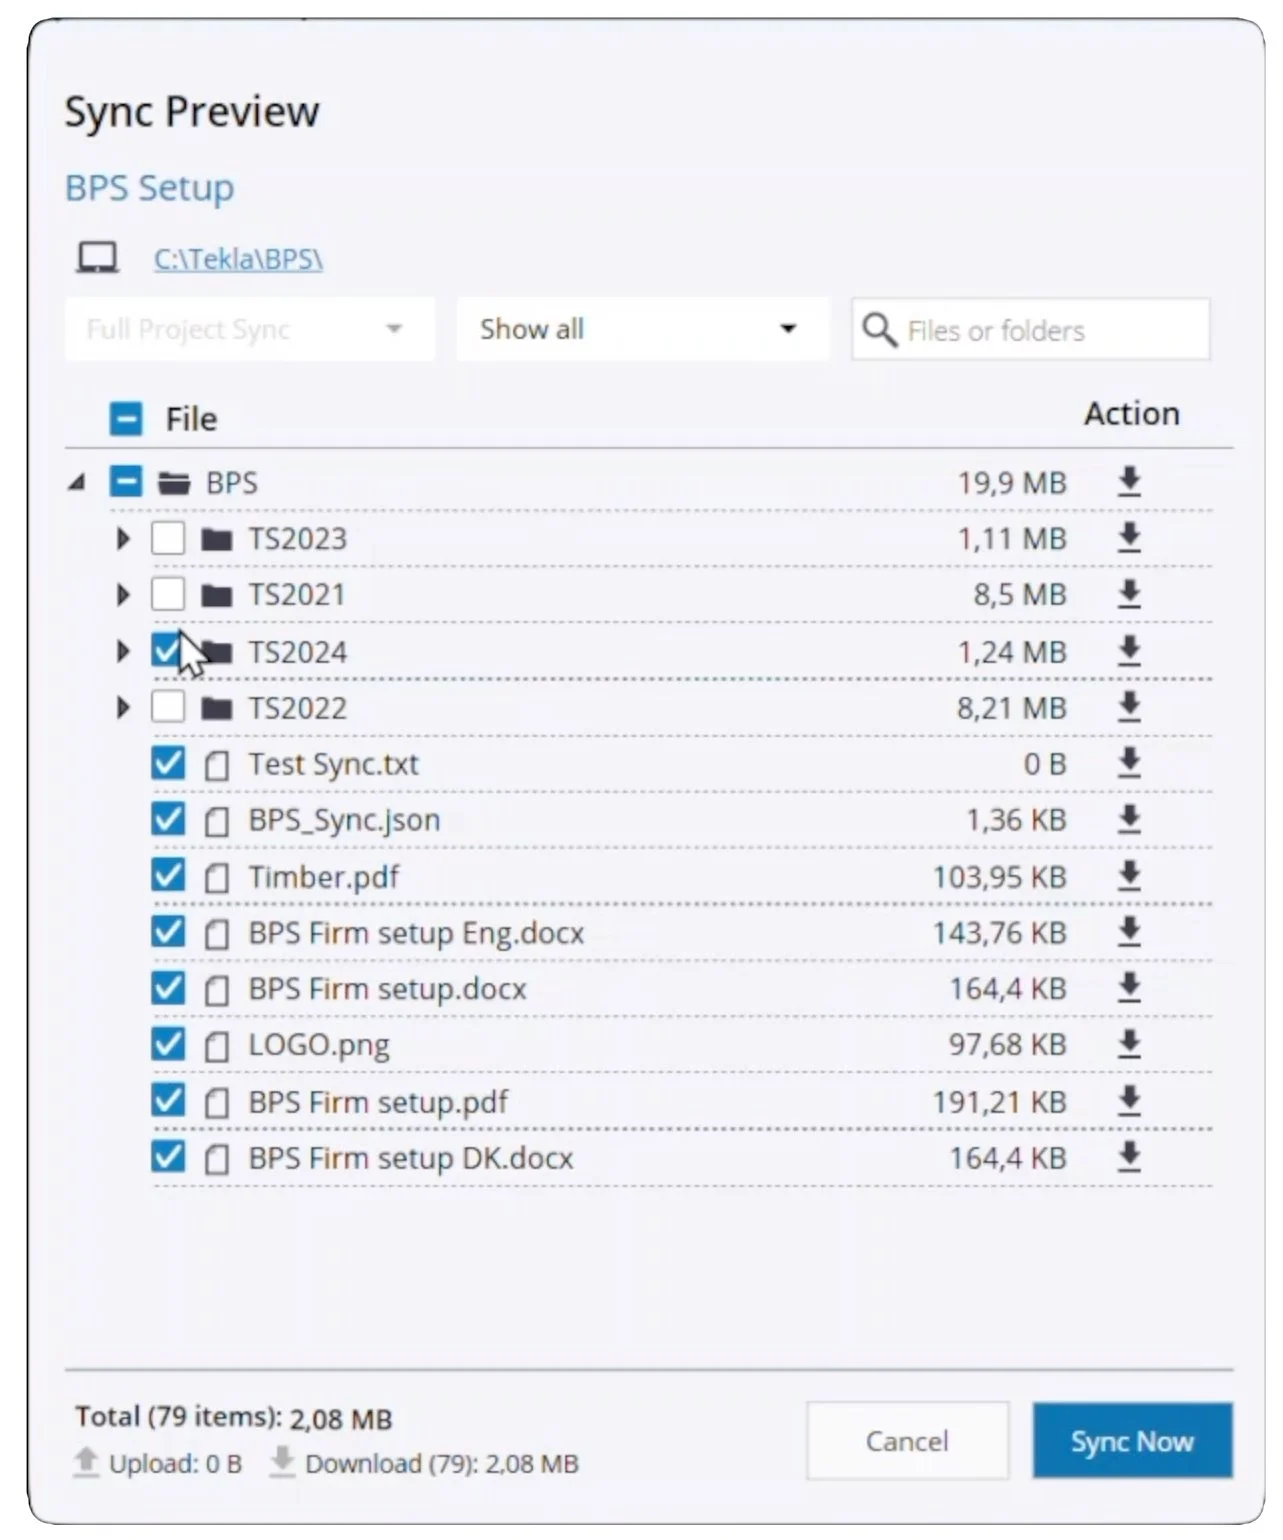Toggle the BPS folder checkbox

(x=126, y=482)
